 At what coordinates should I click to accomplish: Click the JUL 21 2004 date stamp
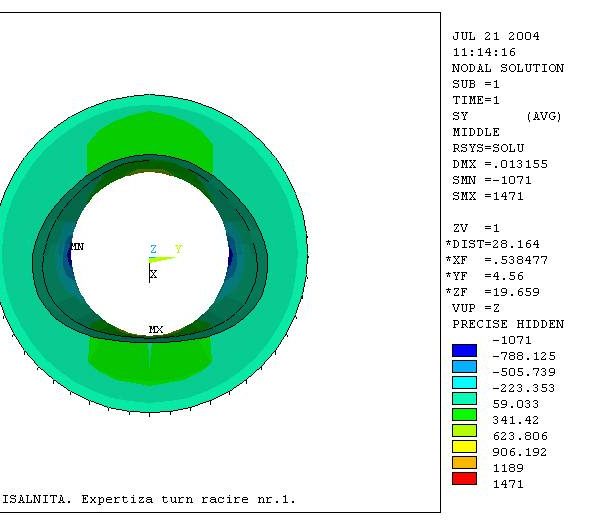496,36
